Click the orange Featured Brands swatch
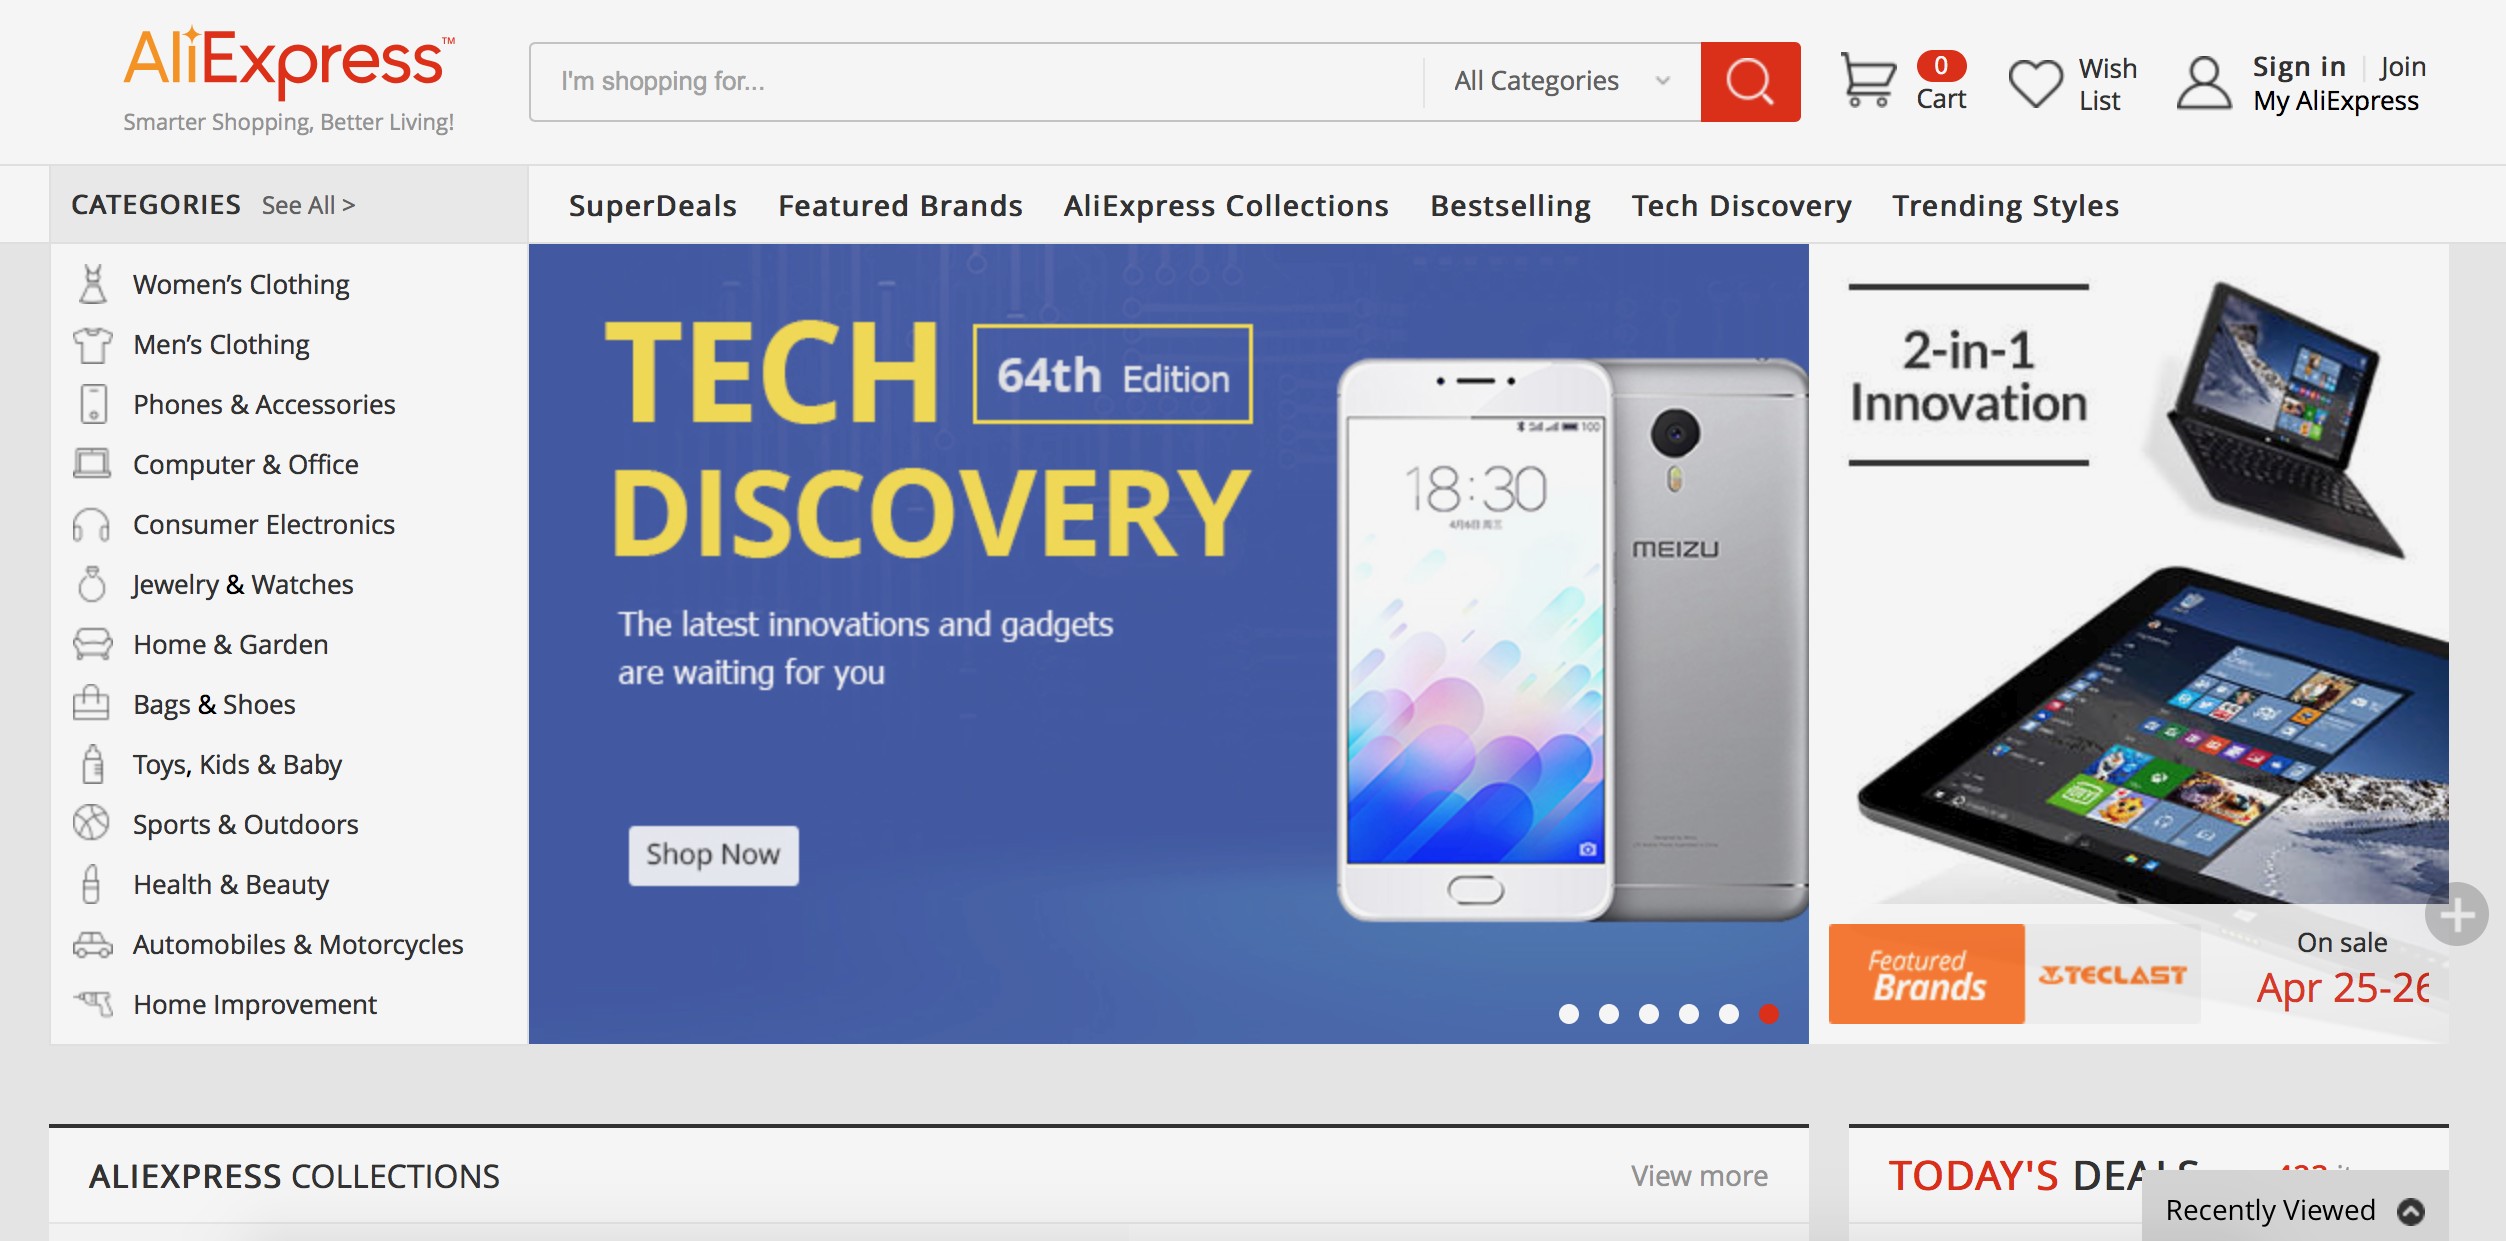Screen dimensions: 2506x1241 pyautogui.click(x=1926, y=974)
